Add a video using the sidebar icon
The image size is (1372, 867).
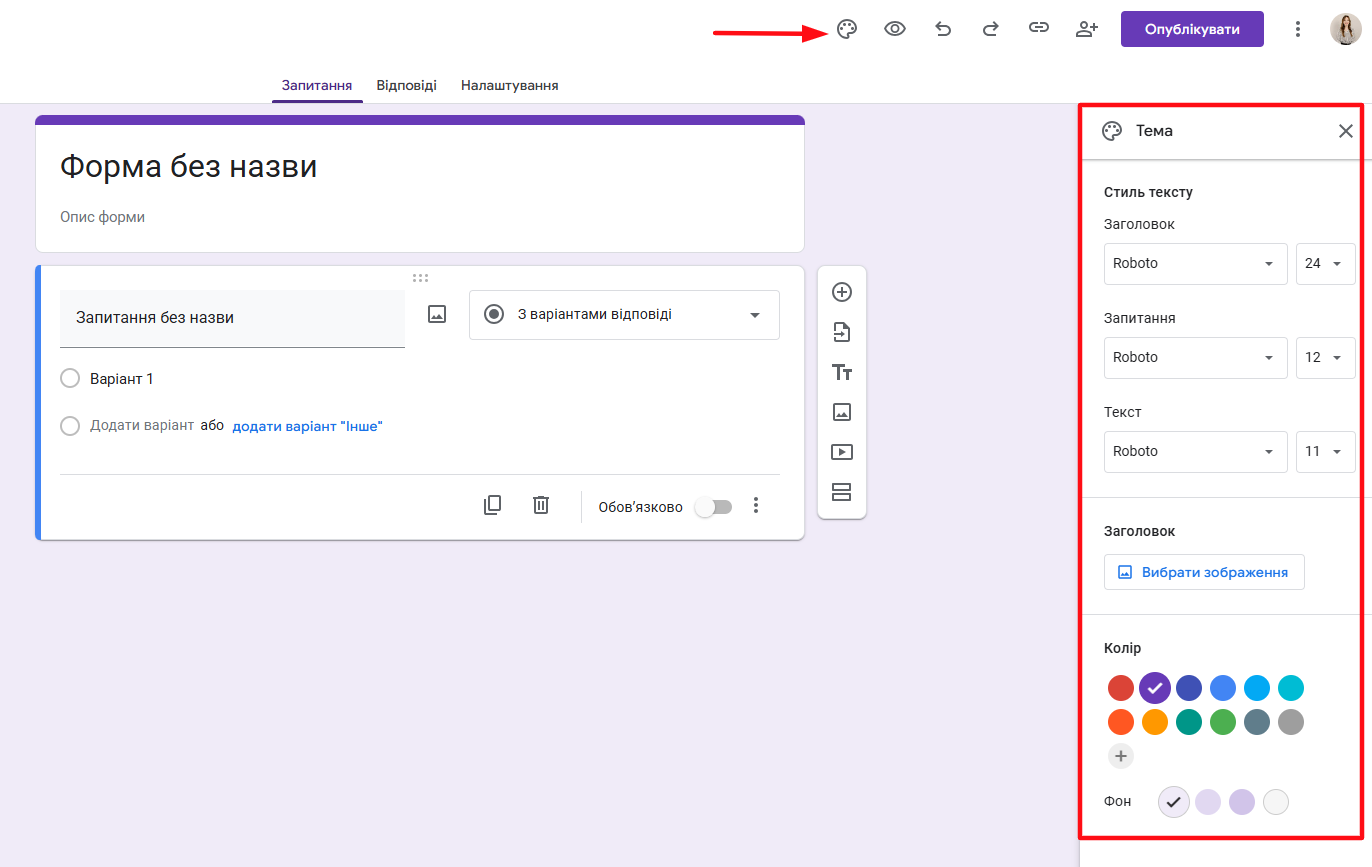[841, 452]
